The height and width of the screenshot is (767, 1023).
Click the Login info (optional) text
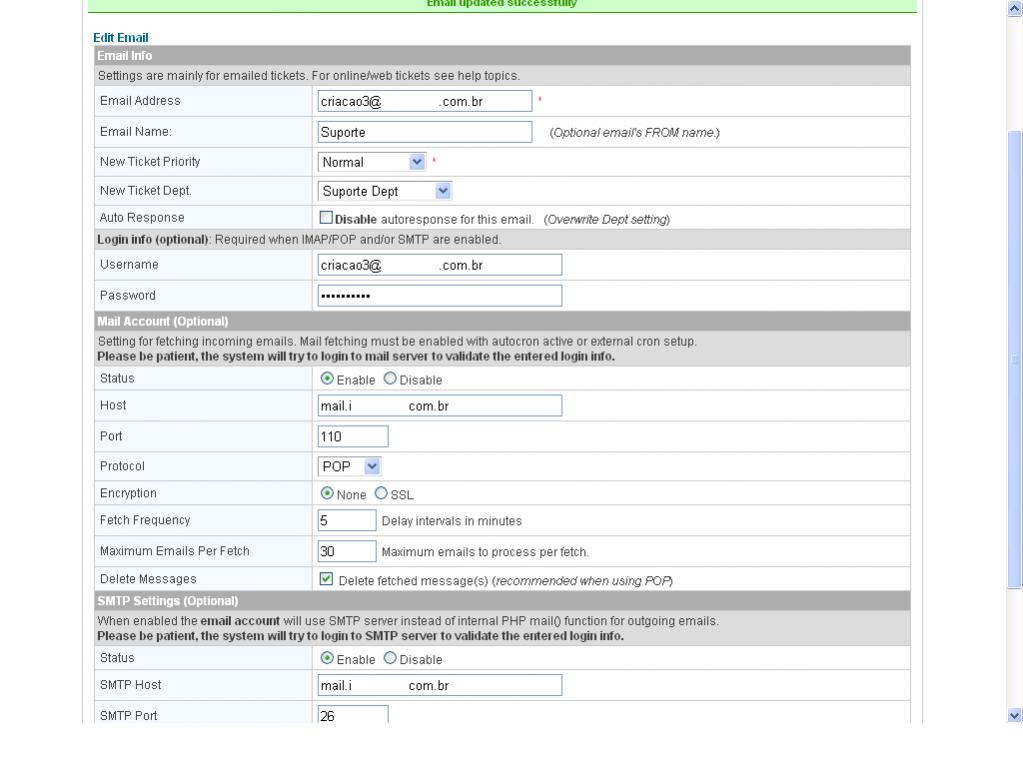[x=153, y=239]
